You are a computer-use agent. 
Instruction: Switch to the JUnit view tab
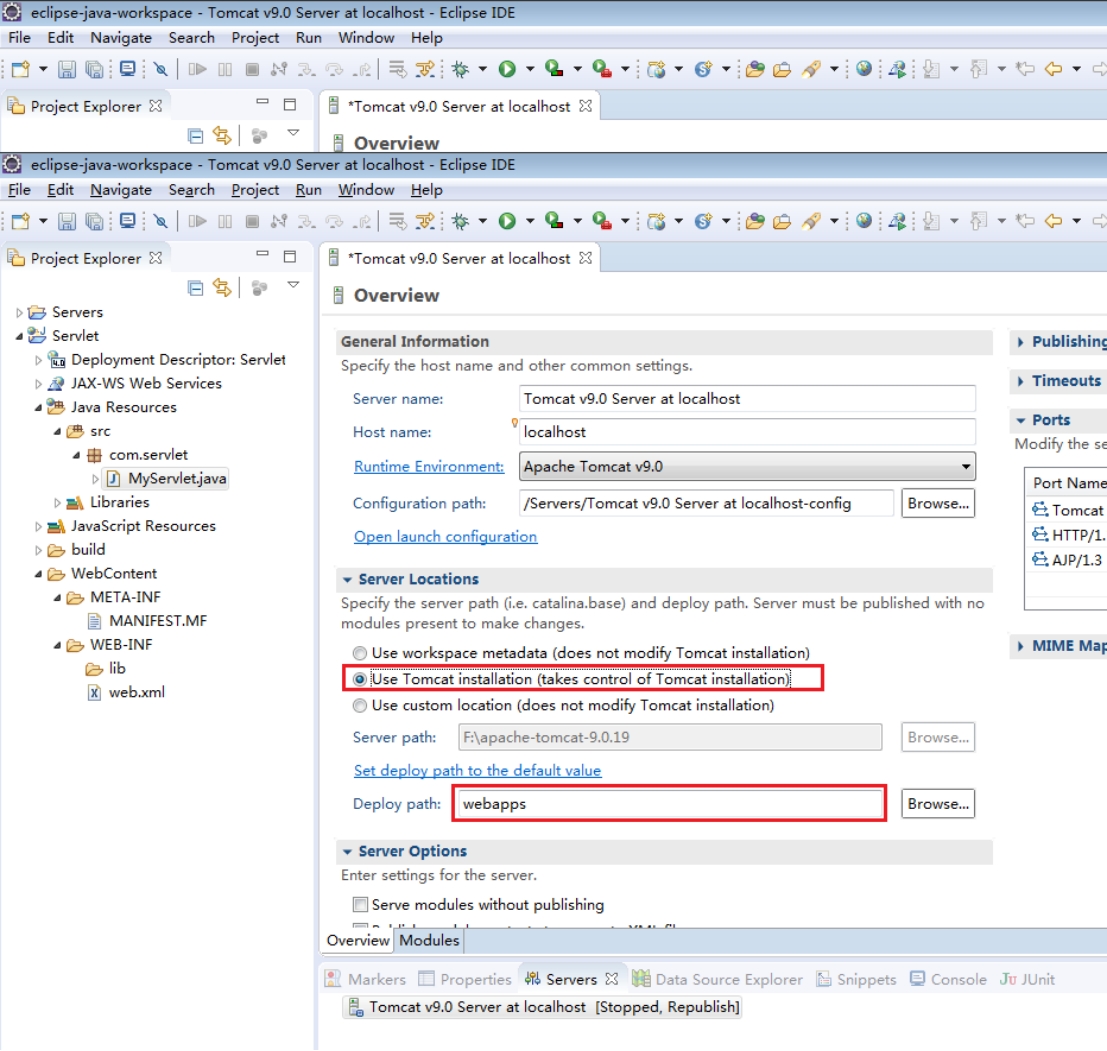coord(1027,979)
